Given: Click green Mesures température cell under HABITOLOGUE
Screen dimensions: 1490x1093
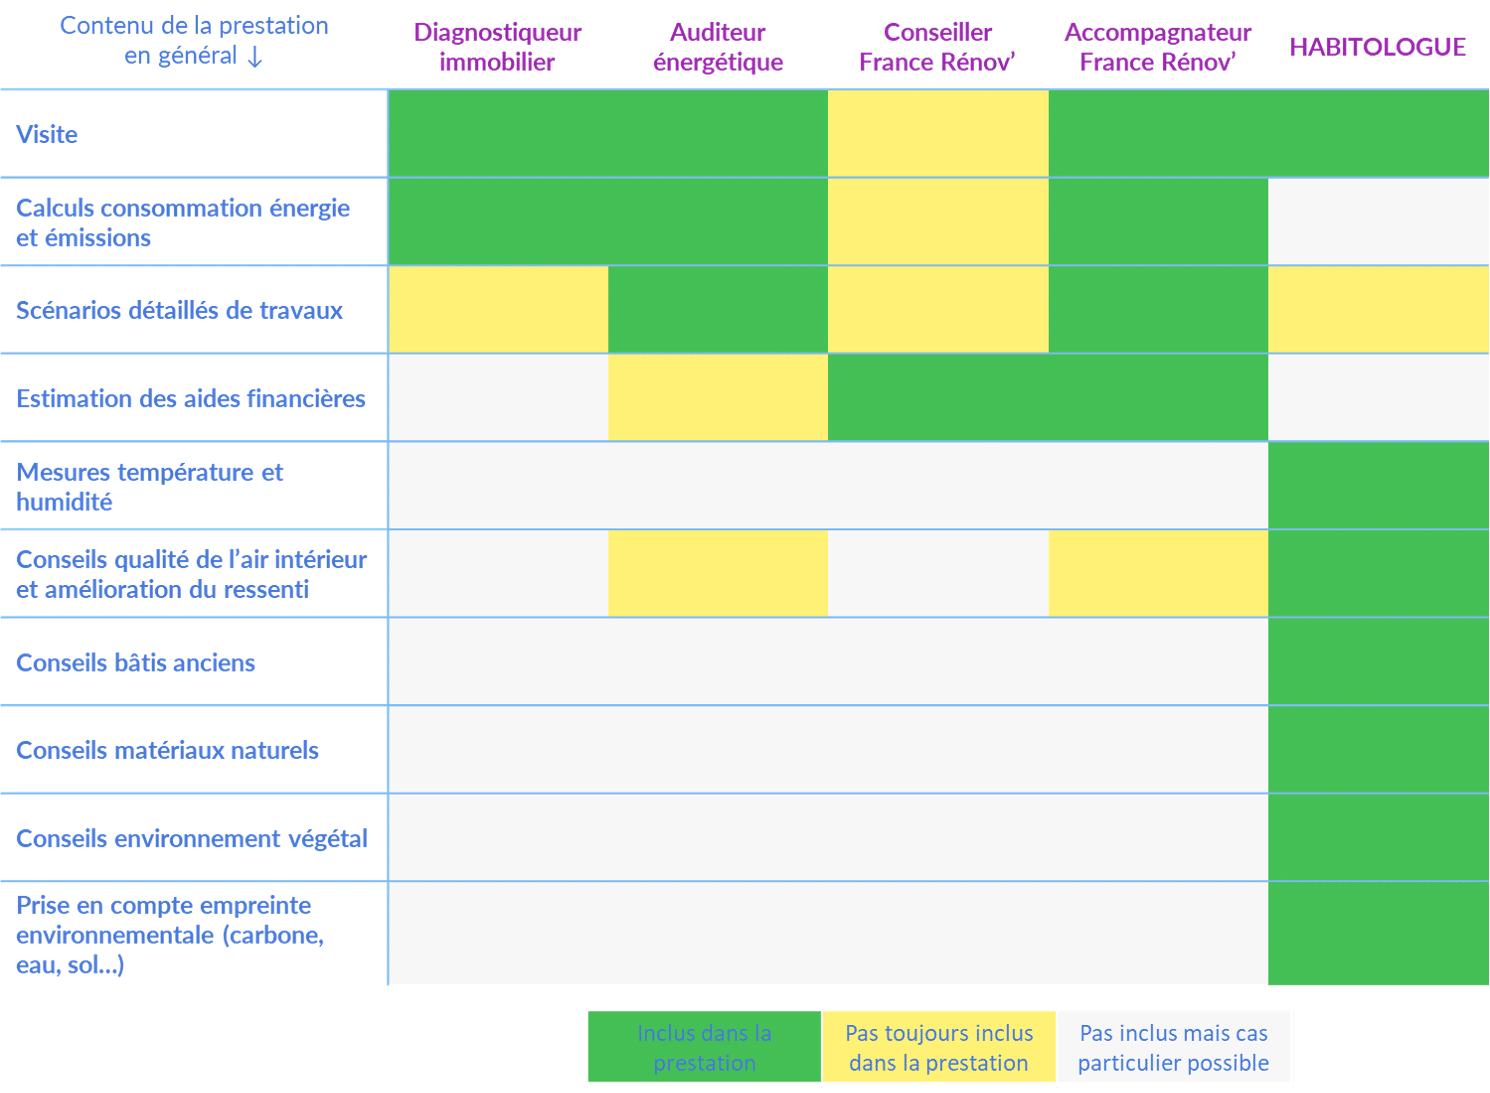Looking at the screenshot, I should tap(1379, 486).
